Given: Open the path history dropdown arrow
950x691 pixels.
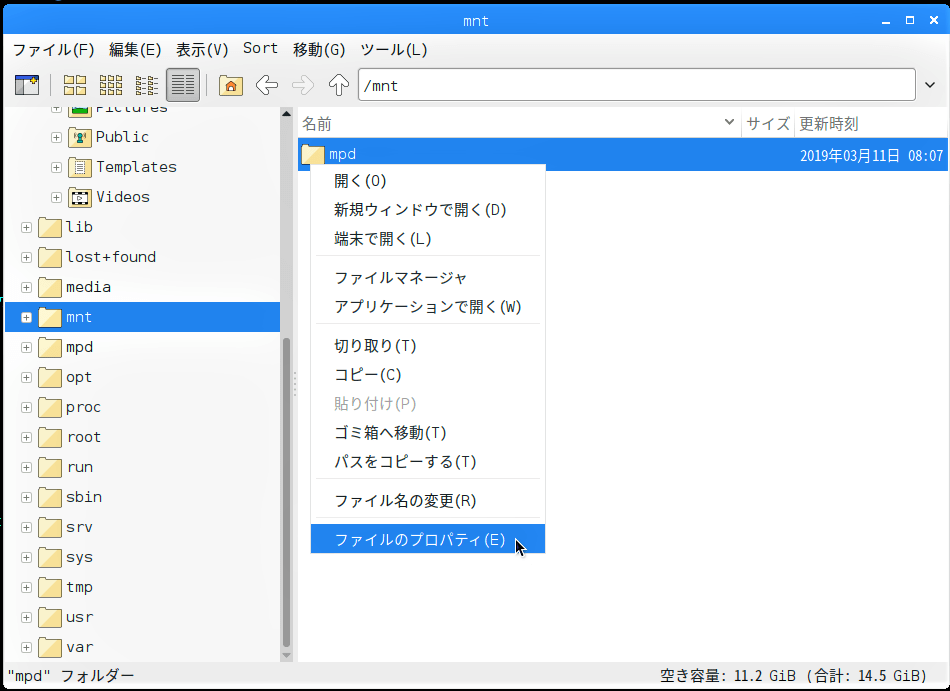Looking at the screenshot, I should 931,86.
